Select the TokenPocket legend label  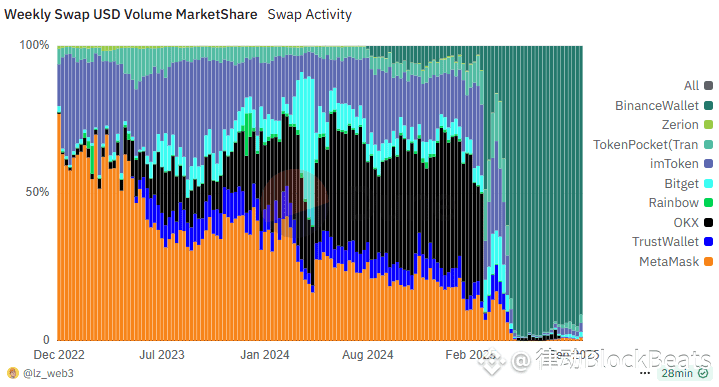pos(646,144)
